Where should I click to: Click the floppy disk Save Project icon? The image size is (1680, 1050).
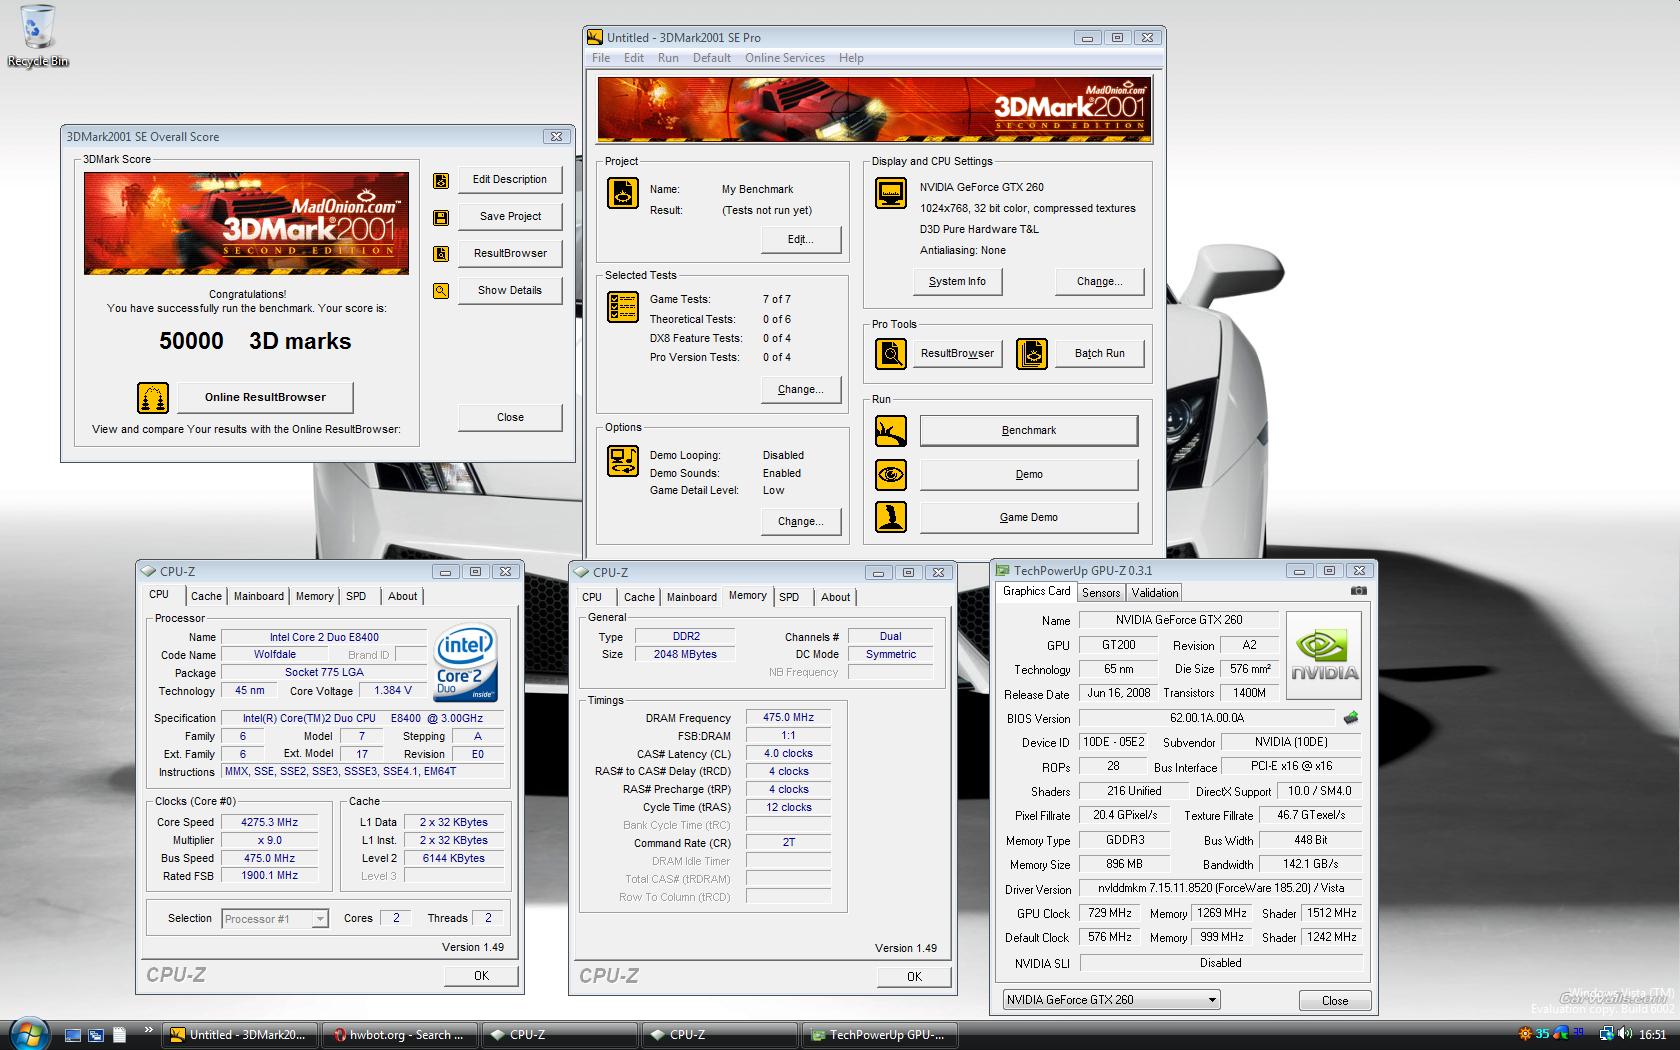[441, 218]
